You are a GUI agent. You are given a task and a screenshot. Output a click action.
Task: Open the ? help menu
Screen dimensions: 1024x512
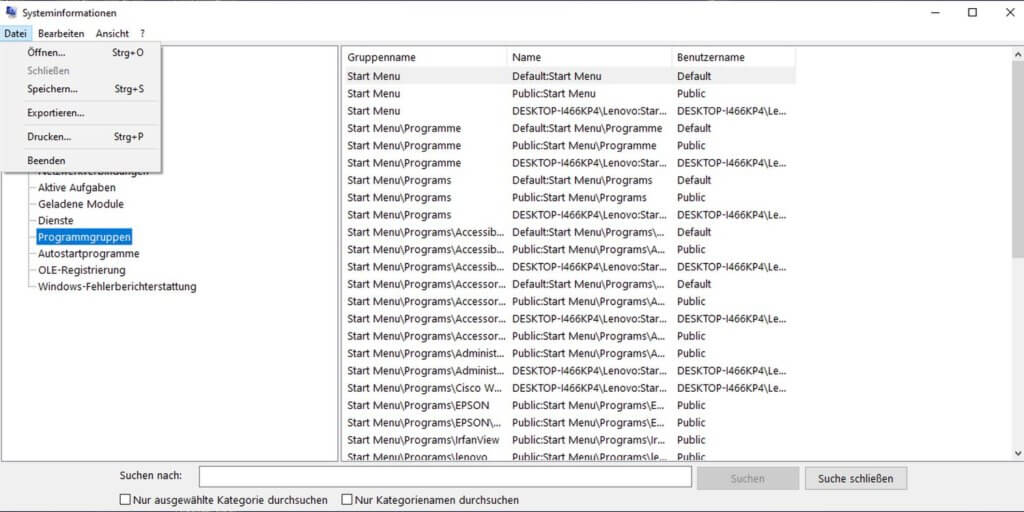click(142, 33)
